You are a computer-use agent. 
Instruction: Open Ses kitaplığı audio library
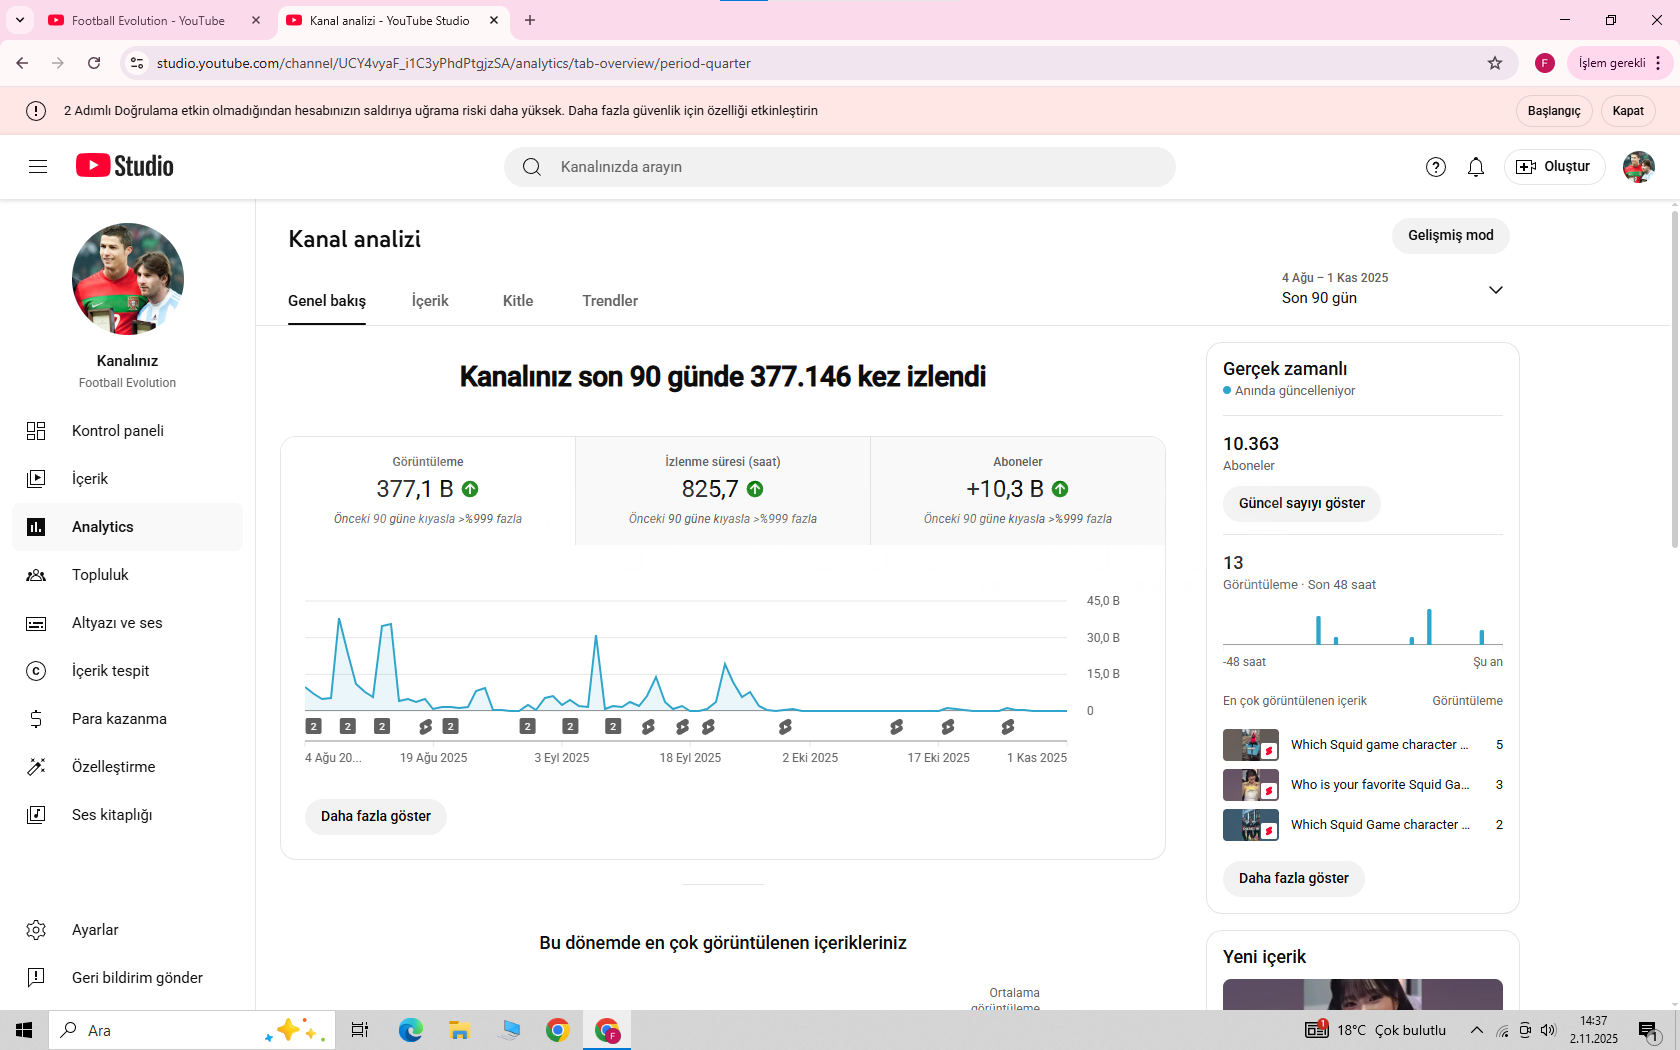(112, 815)
